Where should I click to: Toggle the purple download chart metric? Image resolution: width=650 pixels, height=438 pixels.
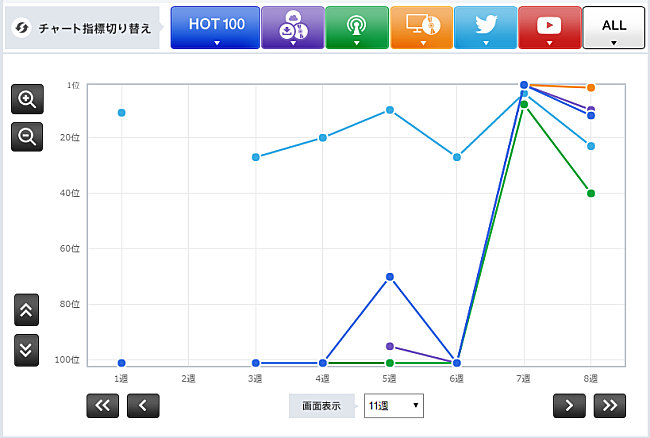point(292,27)
